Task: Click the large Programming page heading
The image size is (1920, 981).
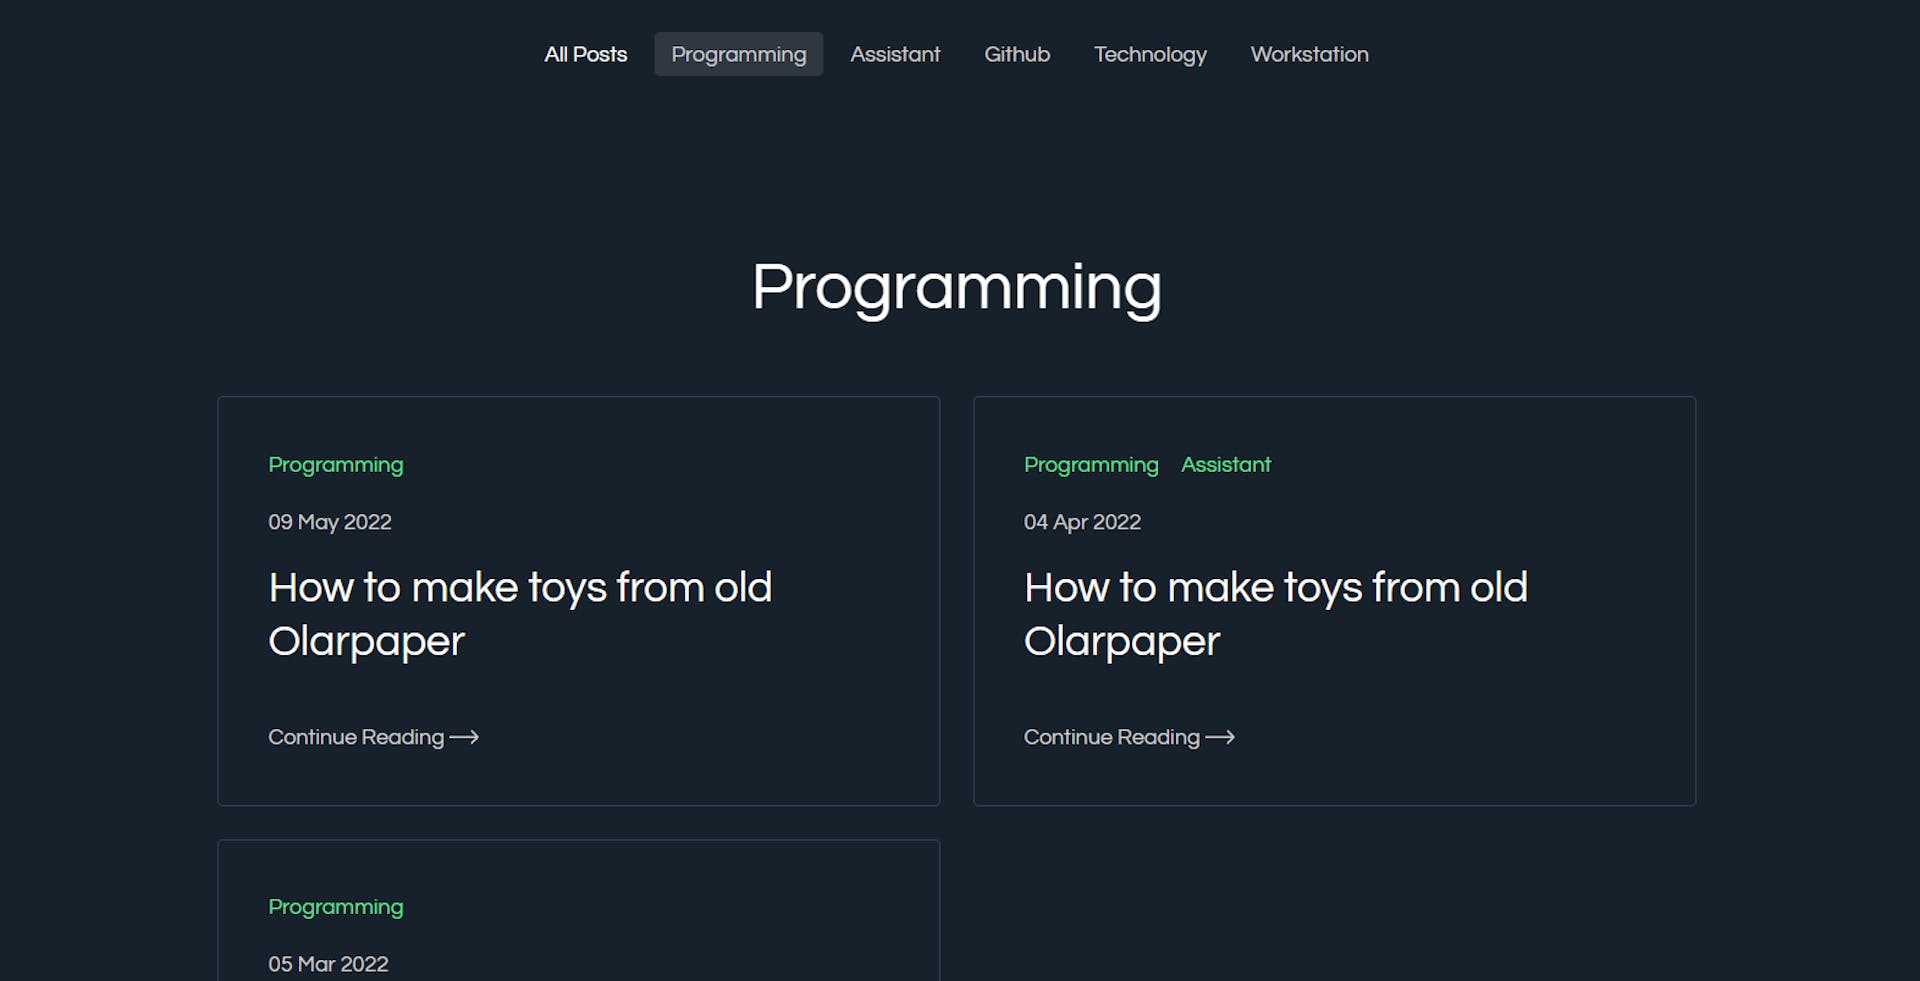Action: 958,288
